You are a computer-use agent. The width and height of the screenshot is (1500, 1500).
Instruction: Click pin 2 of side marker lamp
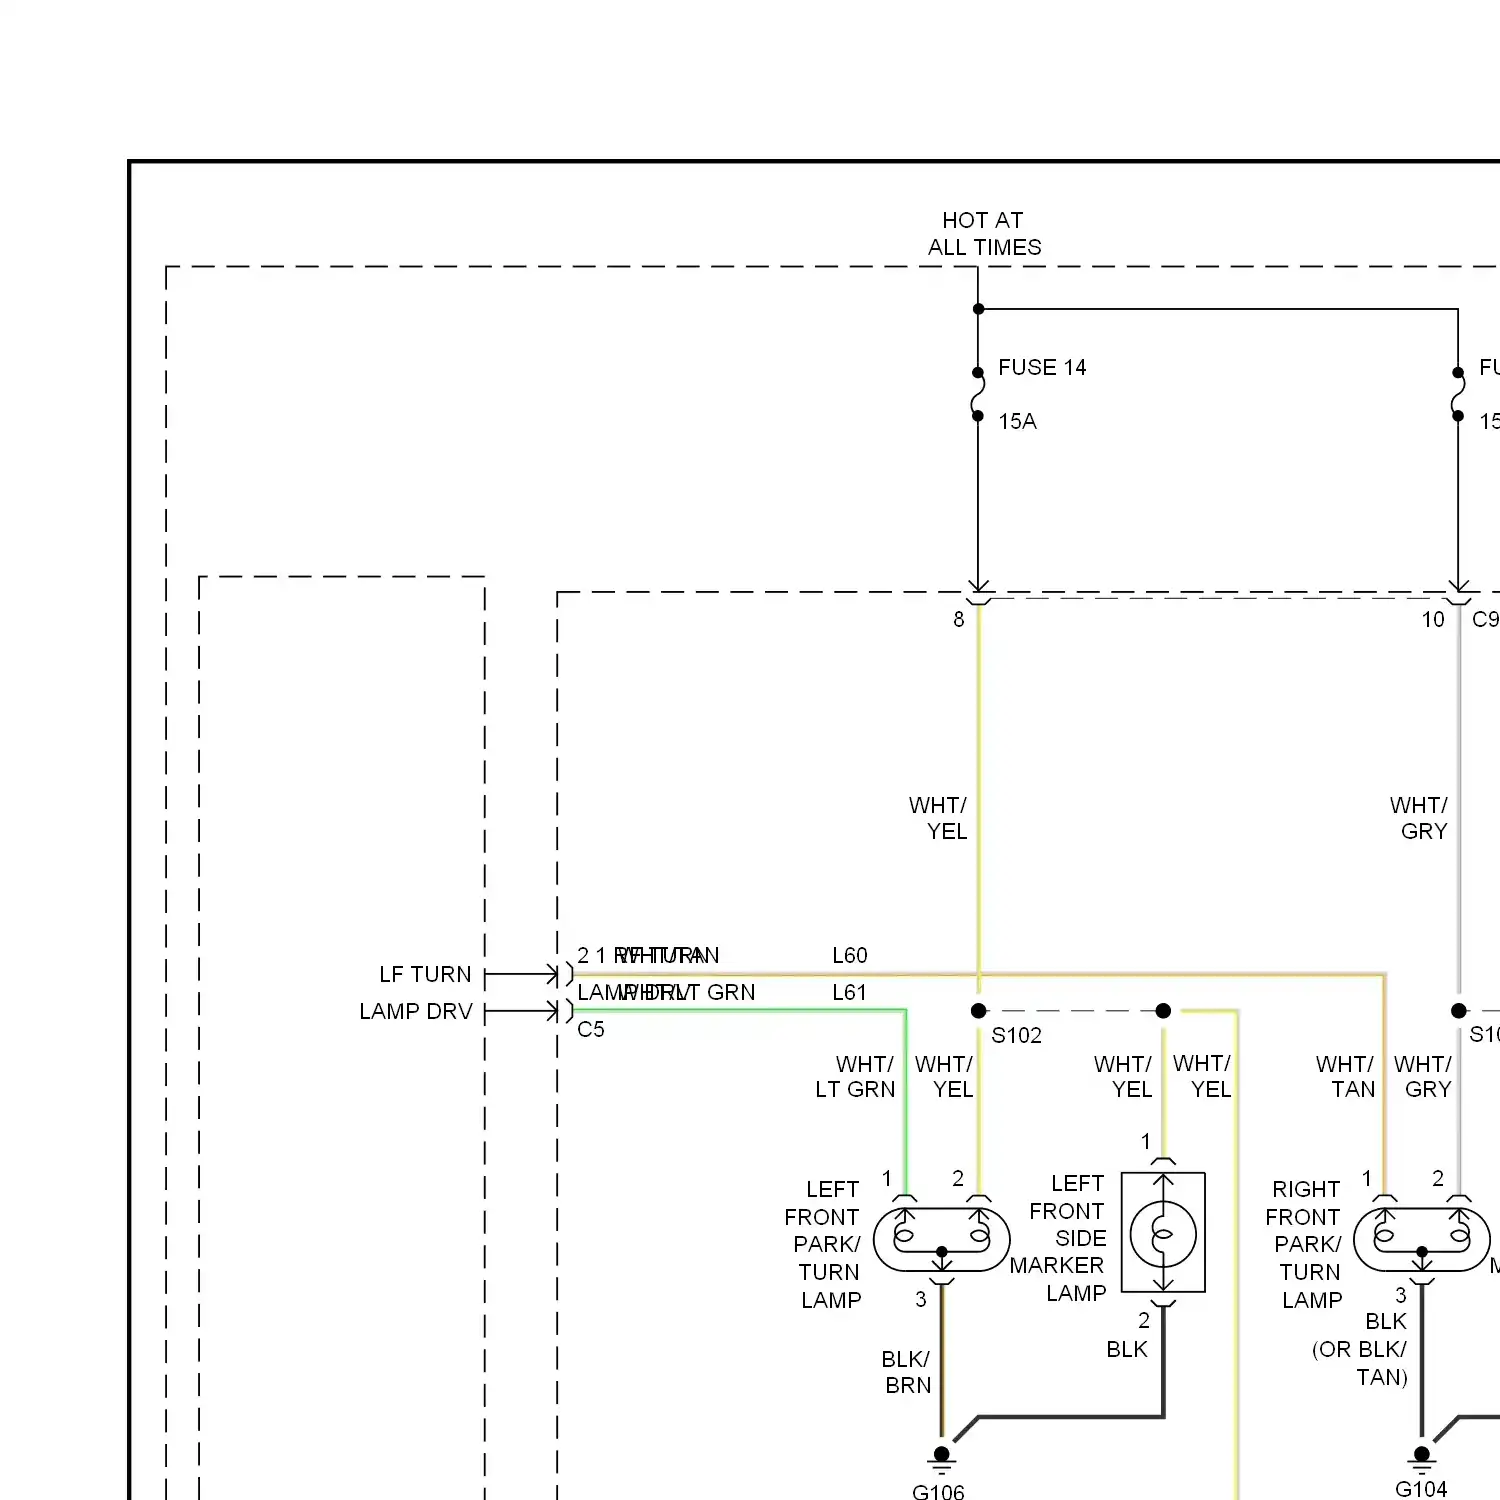click(x=1144, y=1321)
